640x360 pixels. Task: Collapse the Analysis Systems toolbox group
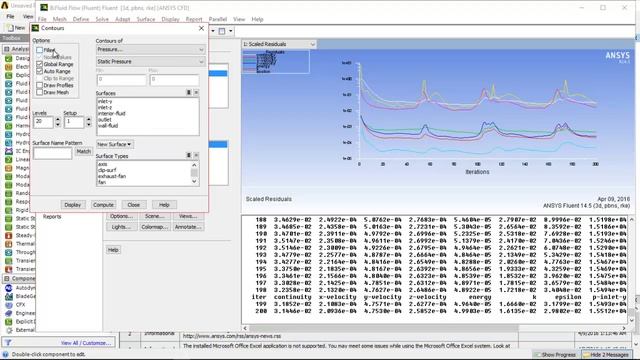pos(7,49)
